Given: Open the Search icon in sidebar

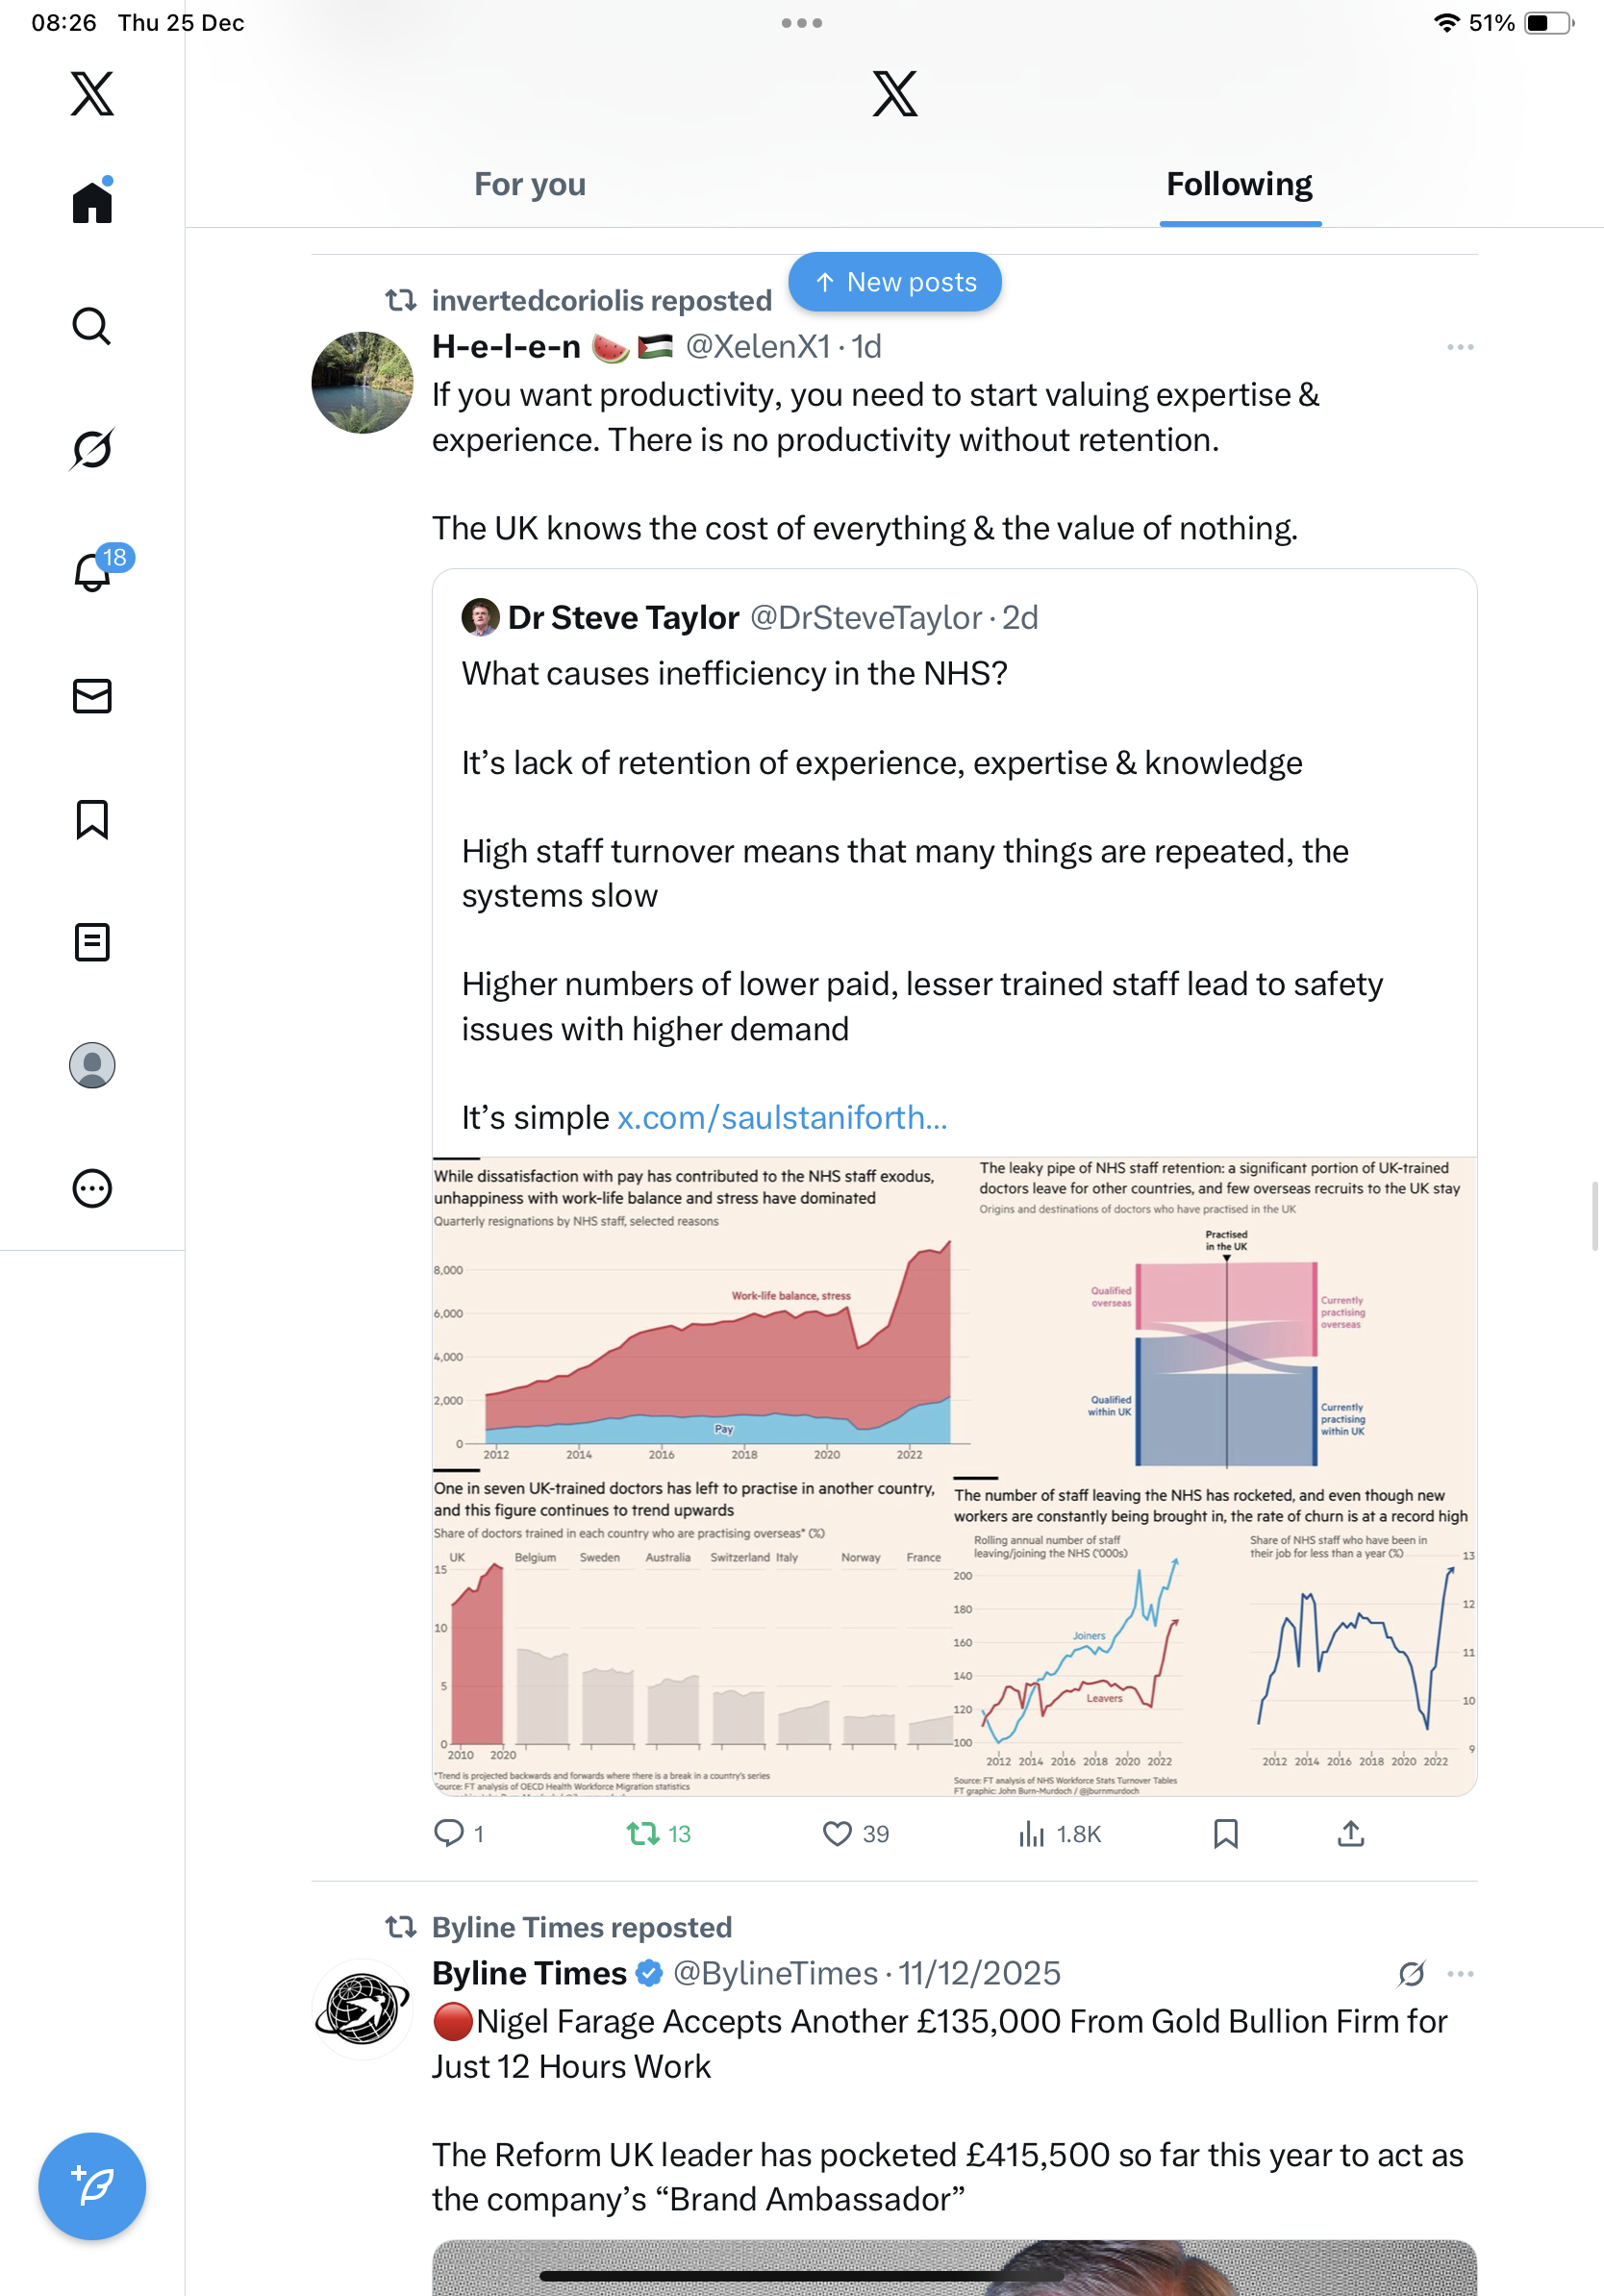Looking at the screenshot, I should [92, 326].
